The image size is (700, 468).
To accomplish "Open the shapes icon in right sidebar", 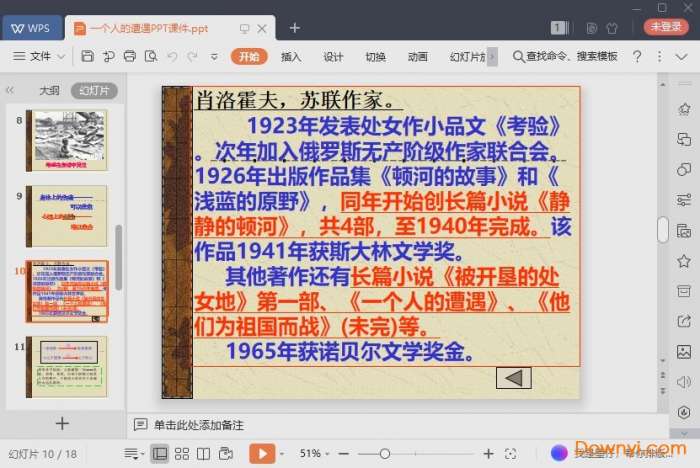I will pos(684,170).
